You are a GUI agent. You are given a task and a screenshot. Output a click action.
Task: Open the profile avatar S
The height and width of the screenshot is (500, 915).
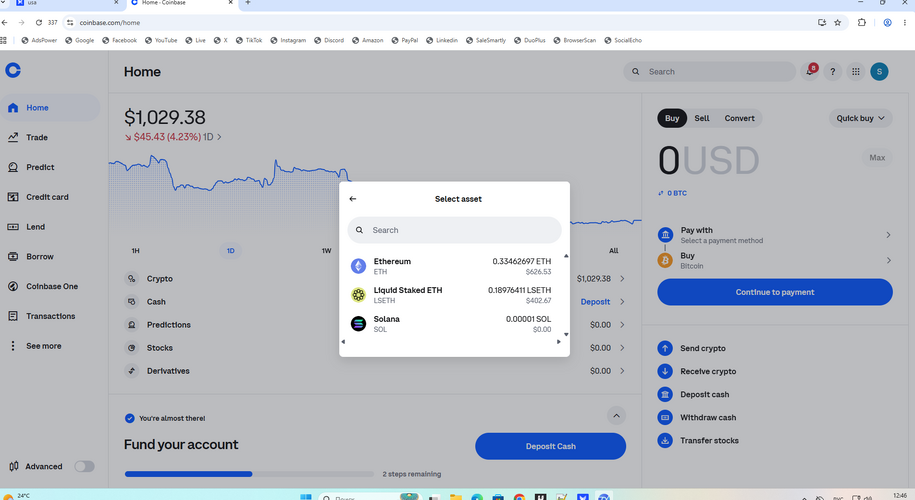pyautogui.click(x=879, y=72)
